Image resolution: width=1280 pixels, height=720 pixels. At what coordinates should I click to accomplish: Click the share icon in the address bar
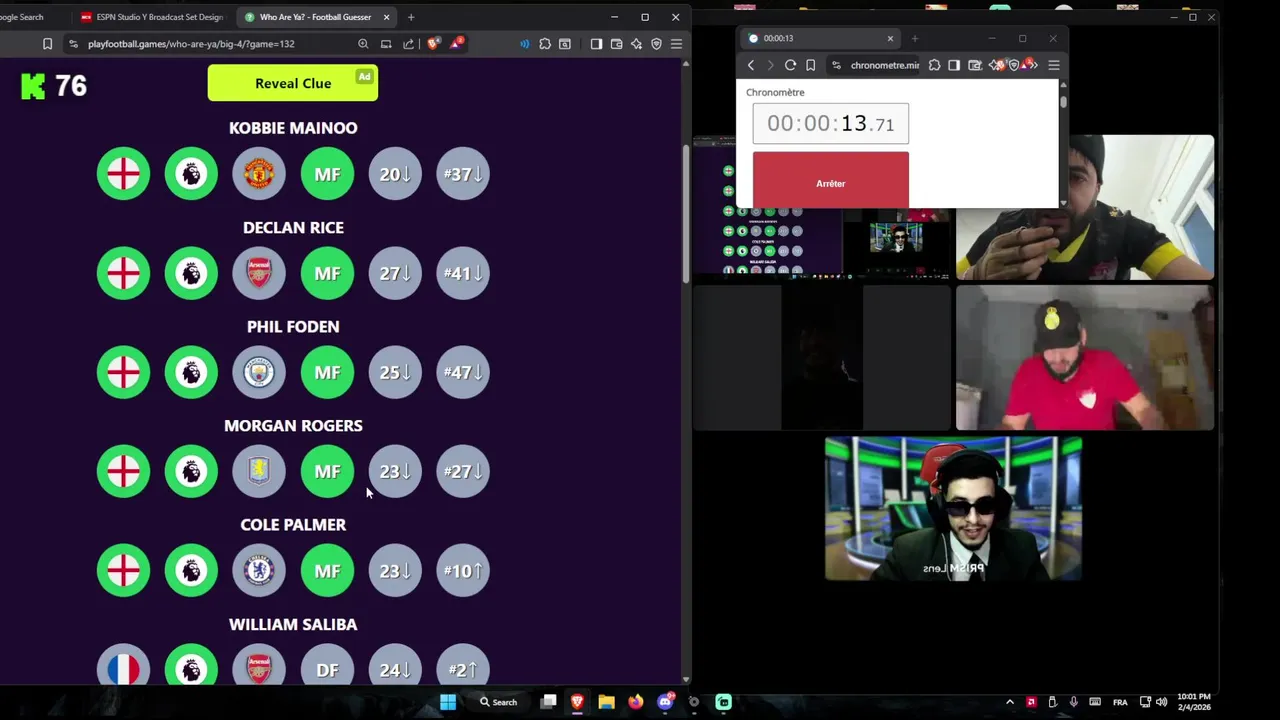coord(408,44)
